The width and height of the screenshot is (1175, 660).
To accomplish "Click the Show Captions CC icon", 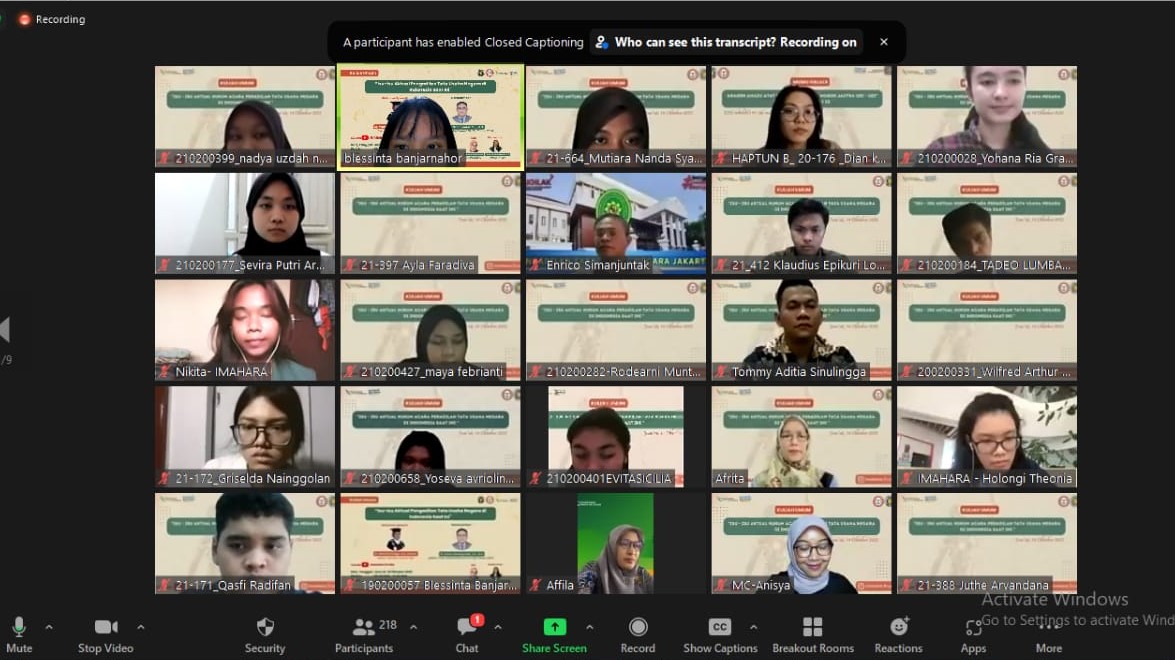I will tap(719, 626).
